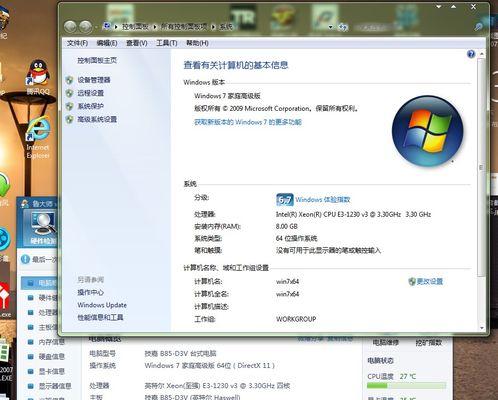This screenshot has height=400, width=498.
Task: Click the 硬盘信息 icon in the 鲁大师 sidebar
Action: [30, 357]
